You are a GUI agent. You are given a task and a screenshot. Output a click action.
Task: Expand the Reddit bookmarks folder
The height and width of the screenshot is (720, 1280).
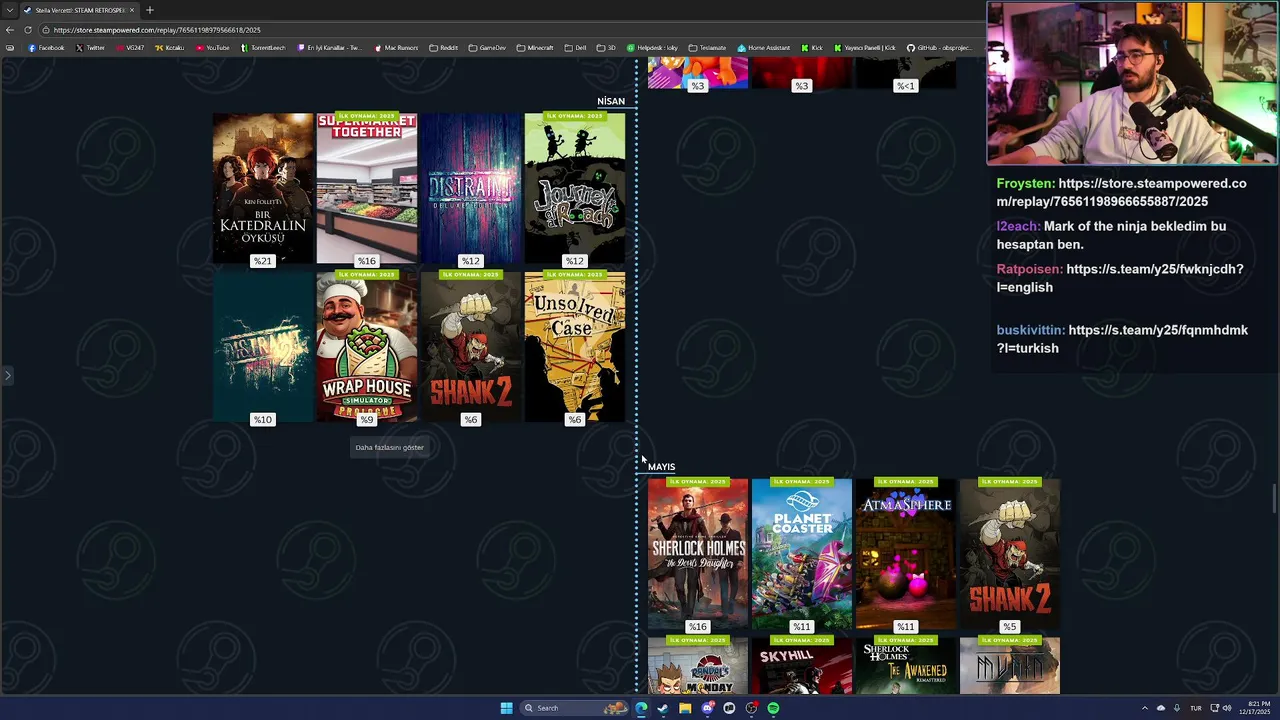tap(443, 48)
